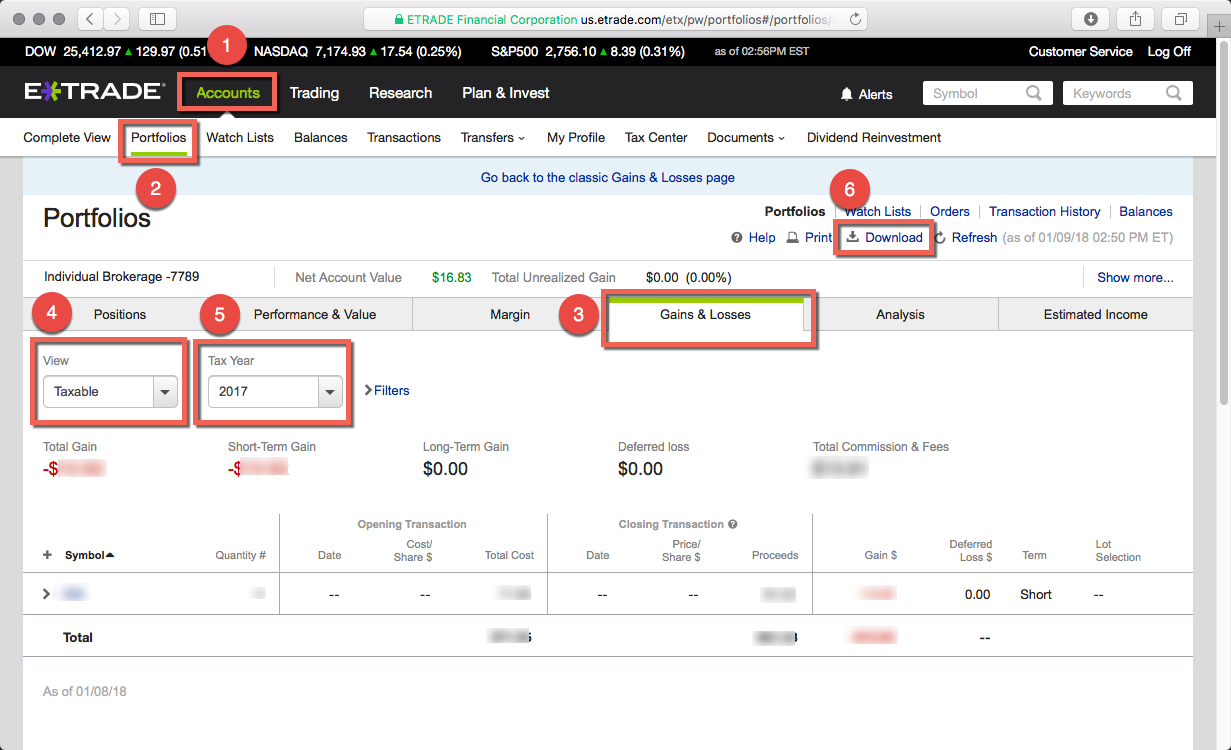Open the Research main menu
The height and width of the screenshot is (750, 1231).
(400, 93)
